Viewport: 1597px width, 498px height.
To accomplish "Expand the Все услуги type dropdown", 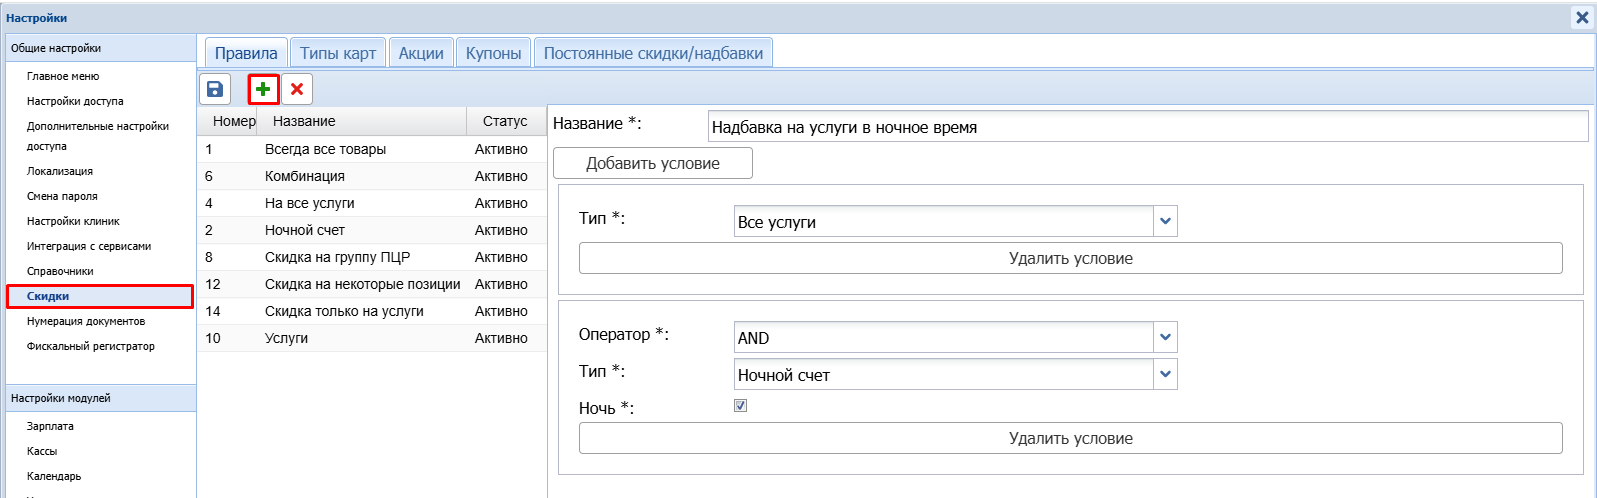I will click(1165, 222).
